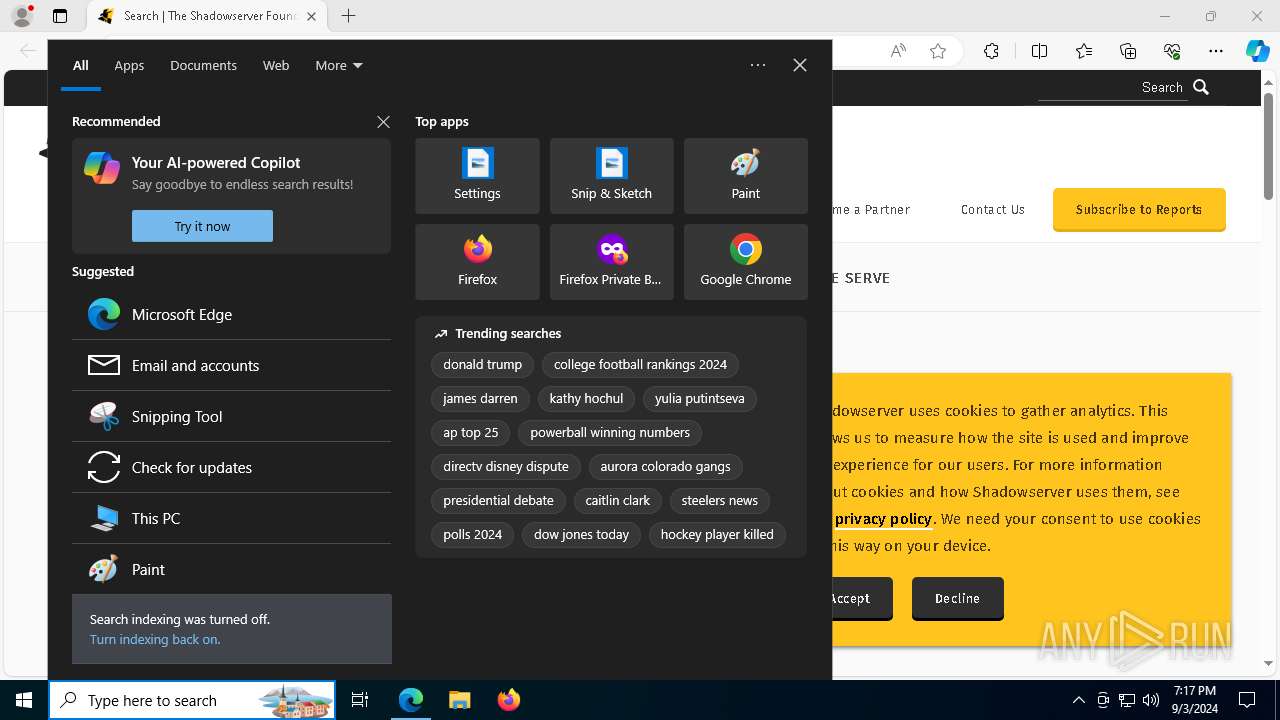Open This PC suggestion
This screenshot has height=720, width=1280.
point(231,518)
